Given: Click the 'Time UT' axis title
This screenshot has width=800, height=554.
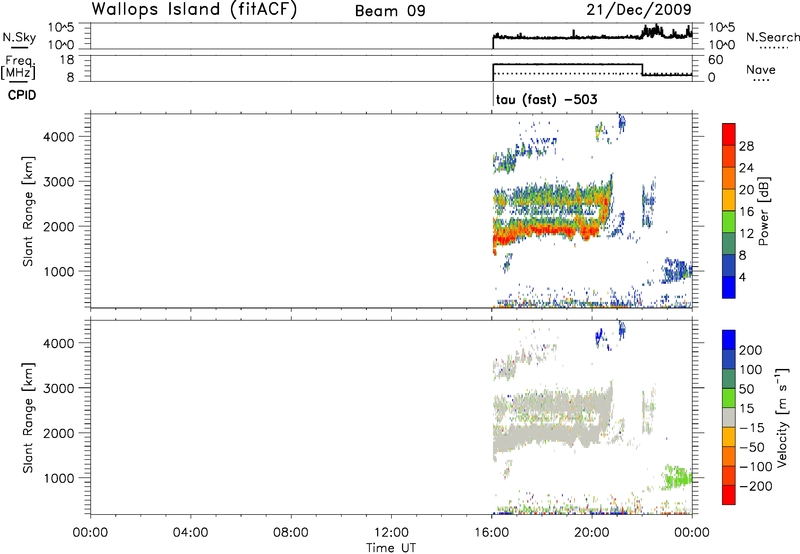Looking at the screenshot, I should (391, 548).
